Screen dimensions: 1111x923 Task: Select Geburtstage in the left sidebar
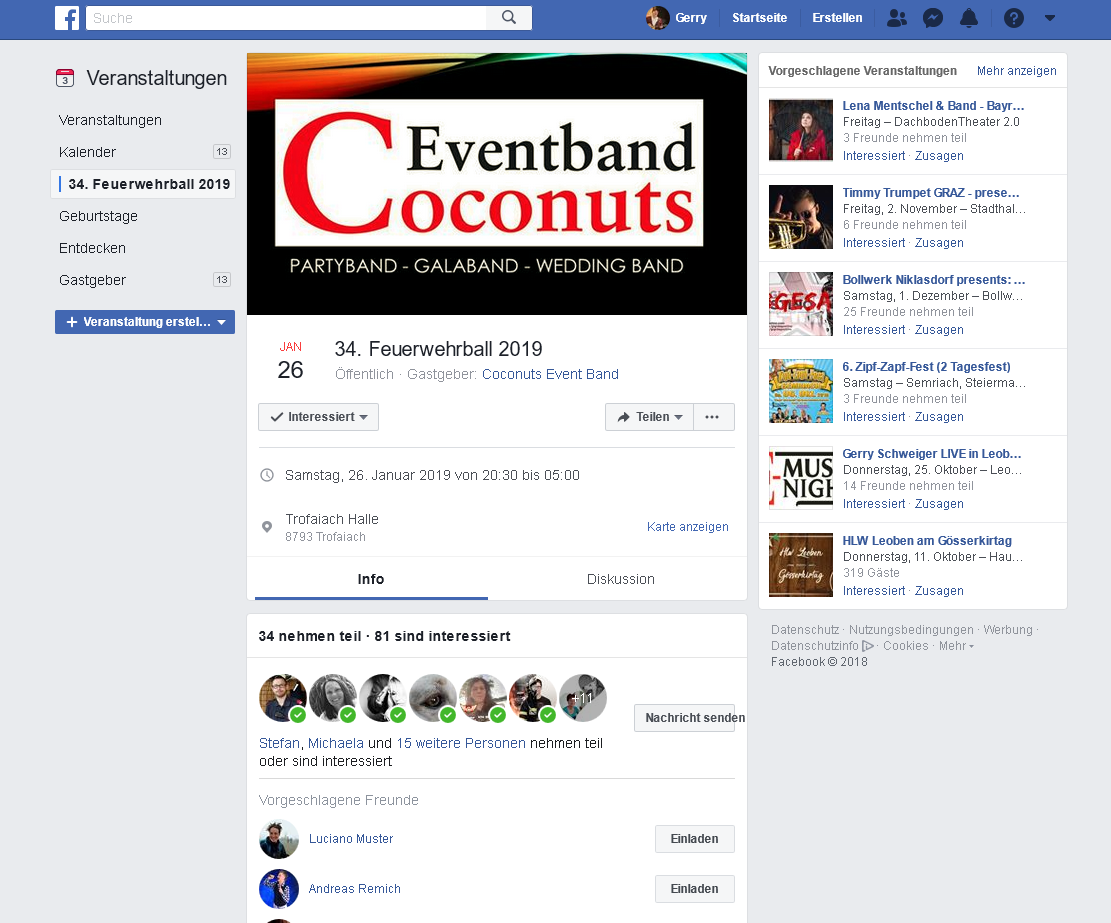98,216
